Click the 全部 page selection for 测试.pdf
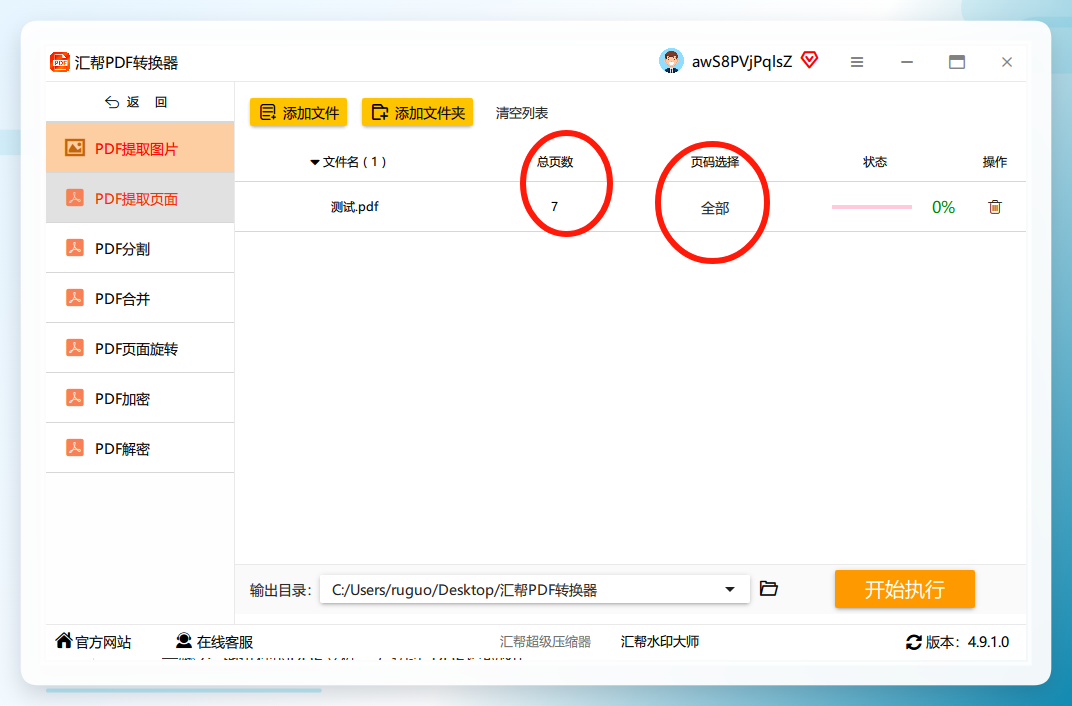 pos(715,208)
